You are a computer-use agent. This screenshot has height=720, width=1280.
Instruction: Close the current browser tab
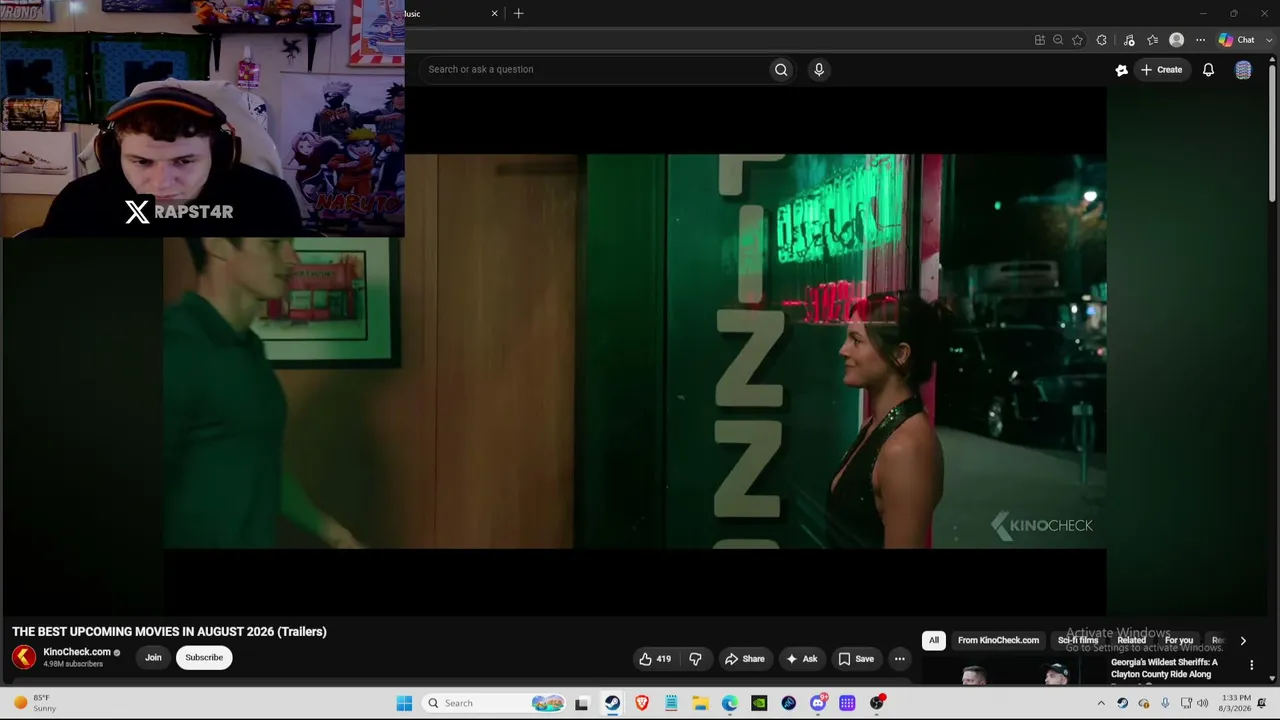[x=494, y=14]
